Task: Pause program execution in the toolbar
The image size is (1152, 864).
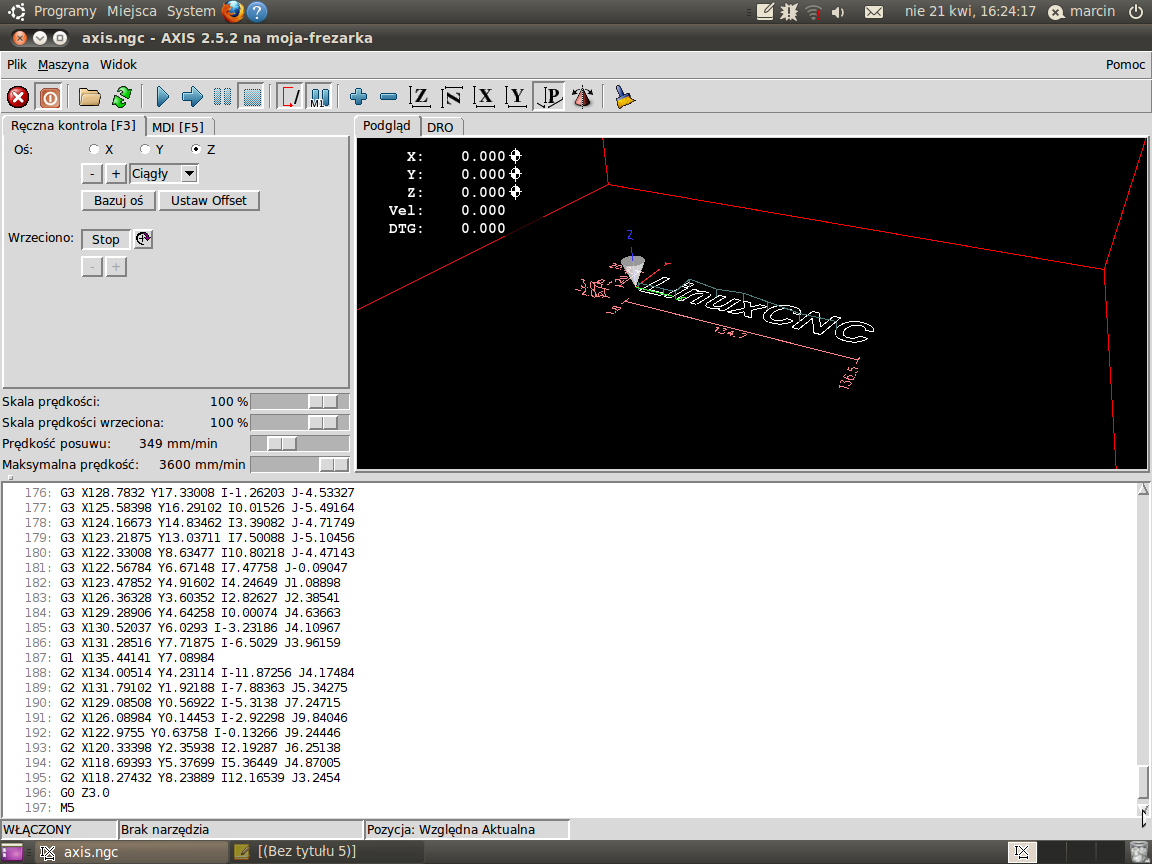Action: [x=222, y=97]
